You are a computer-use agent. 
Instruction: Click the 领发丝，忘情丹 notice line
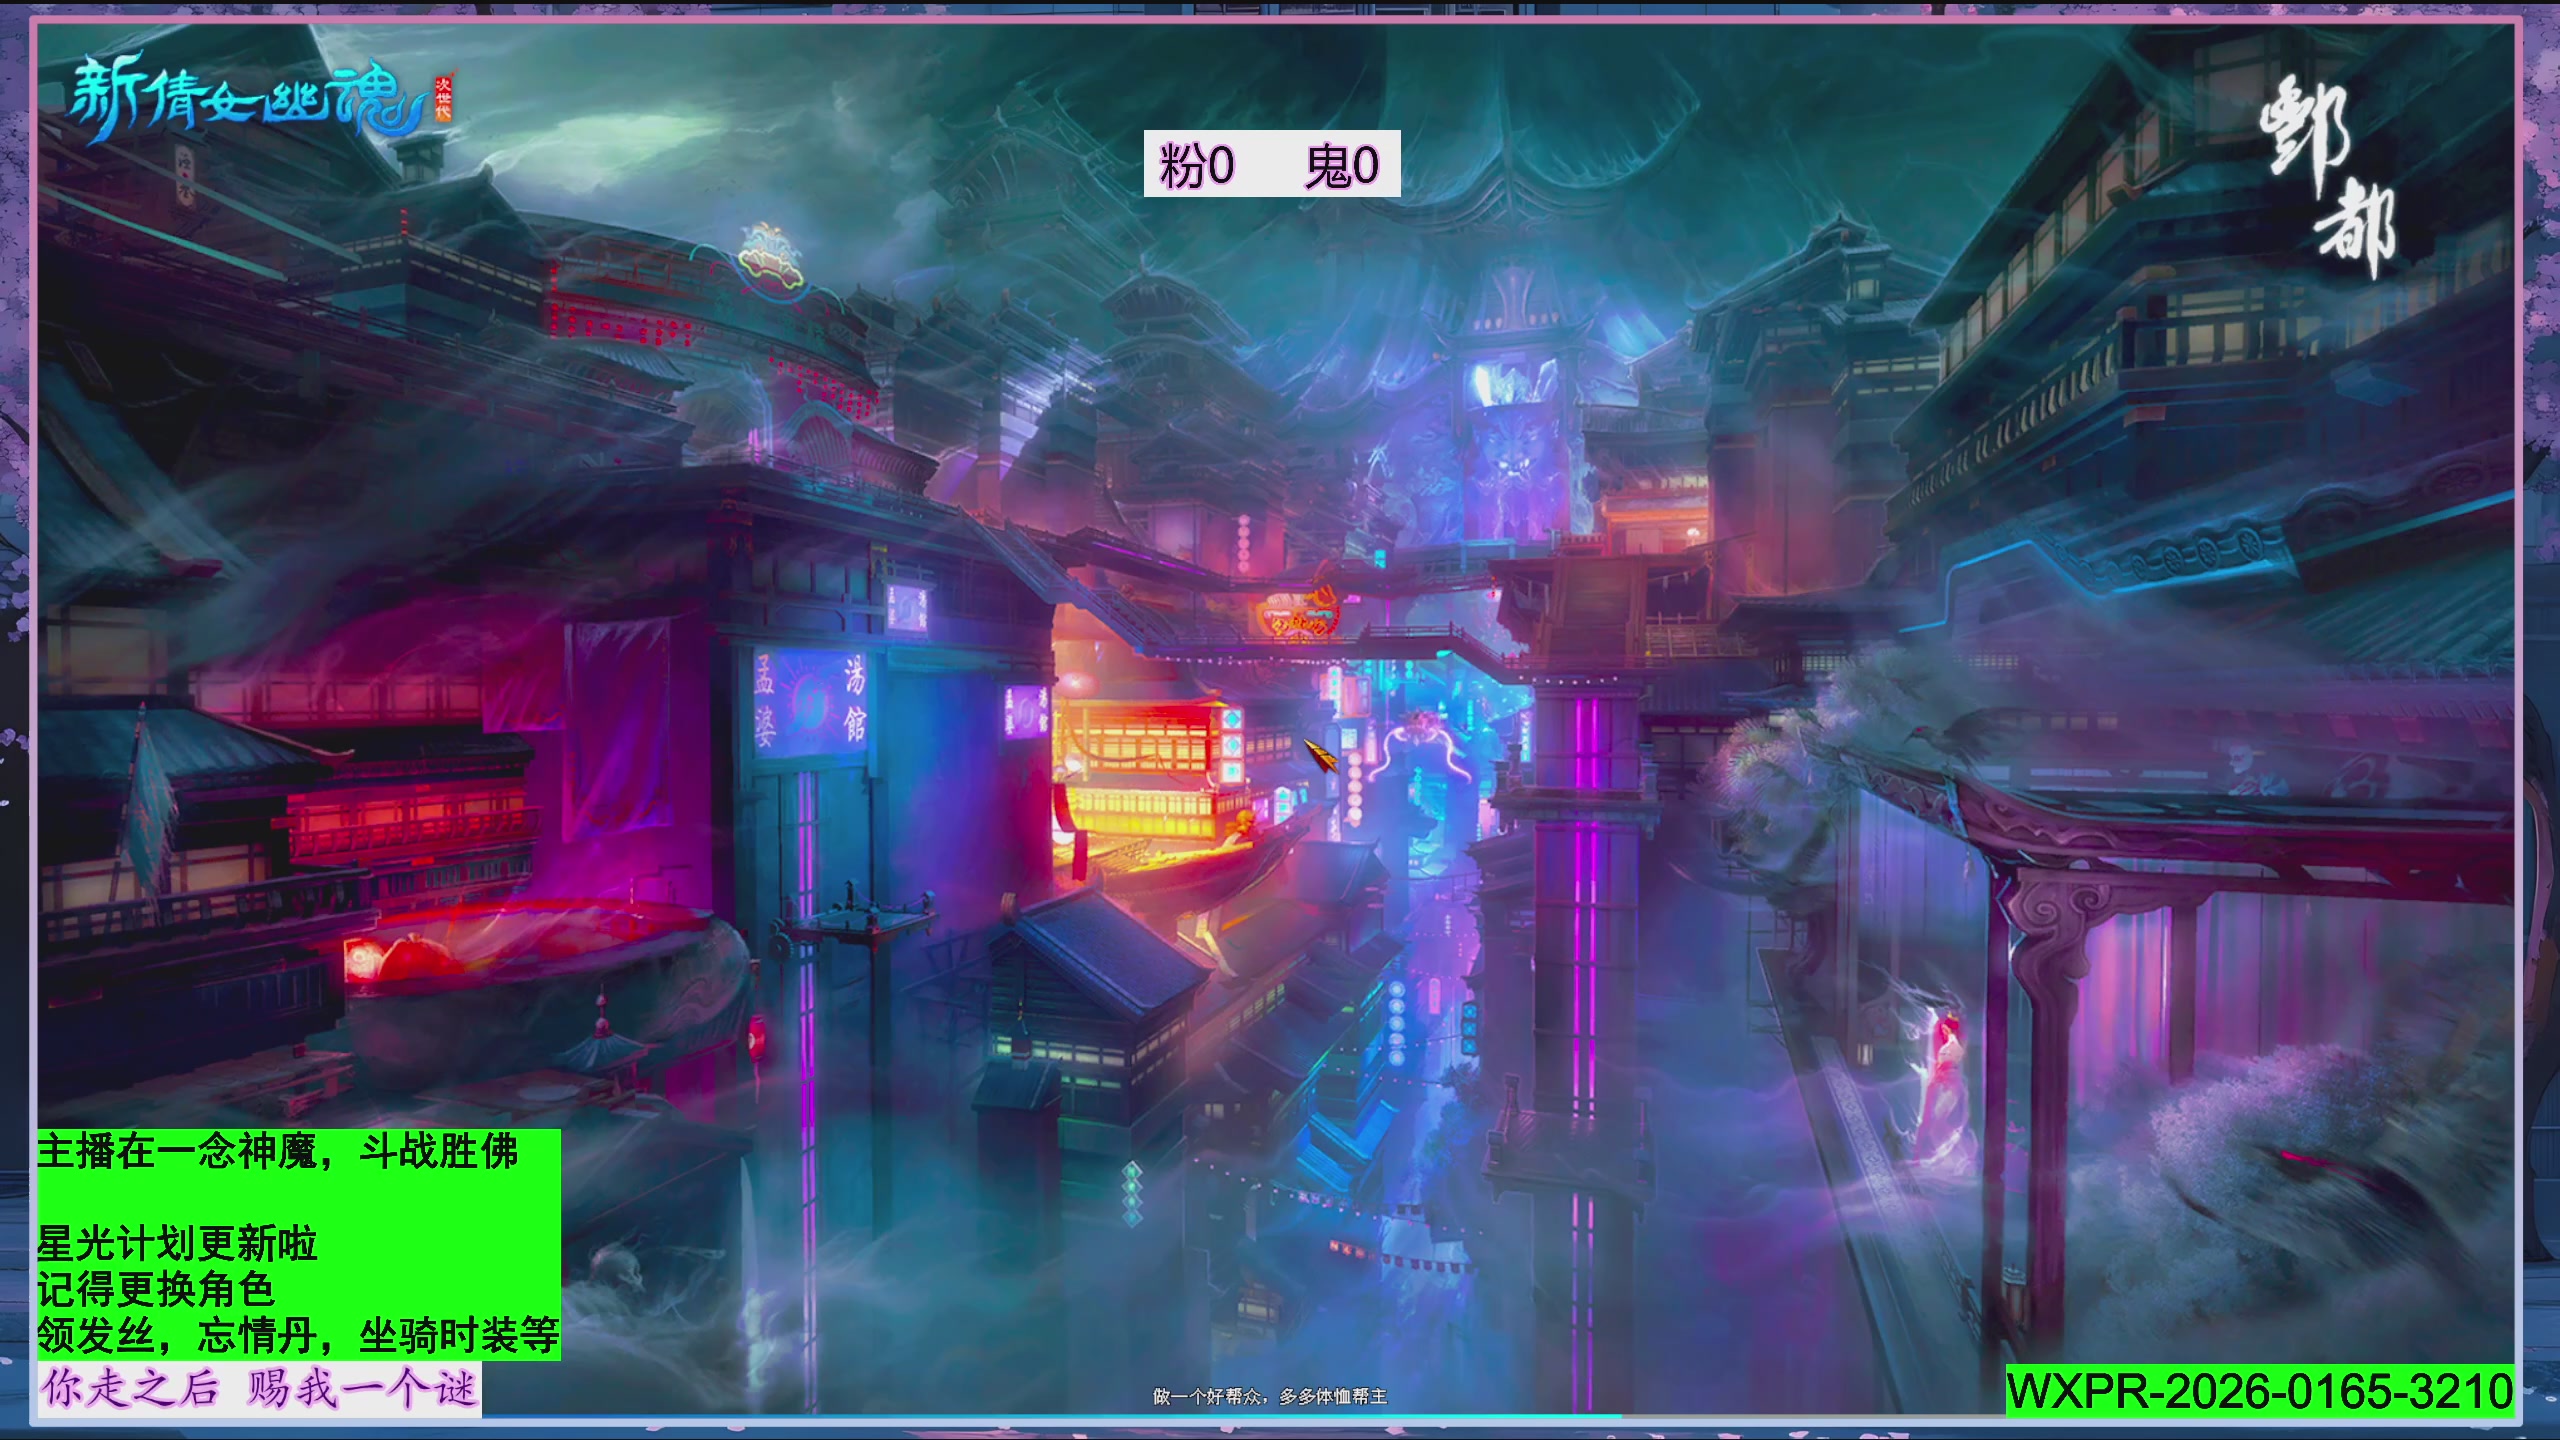pos(298,1335)
